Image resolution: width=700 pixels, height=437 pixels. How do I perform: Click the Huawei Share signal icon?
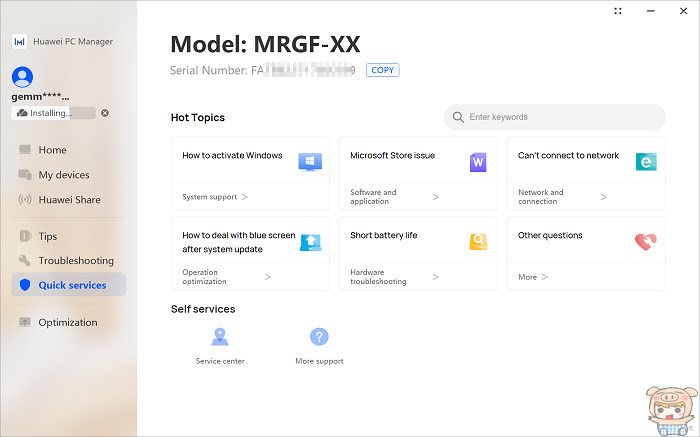pyautogui.click(x=25, y=200)
